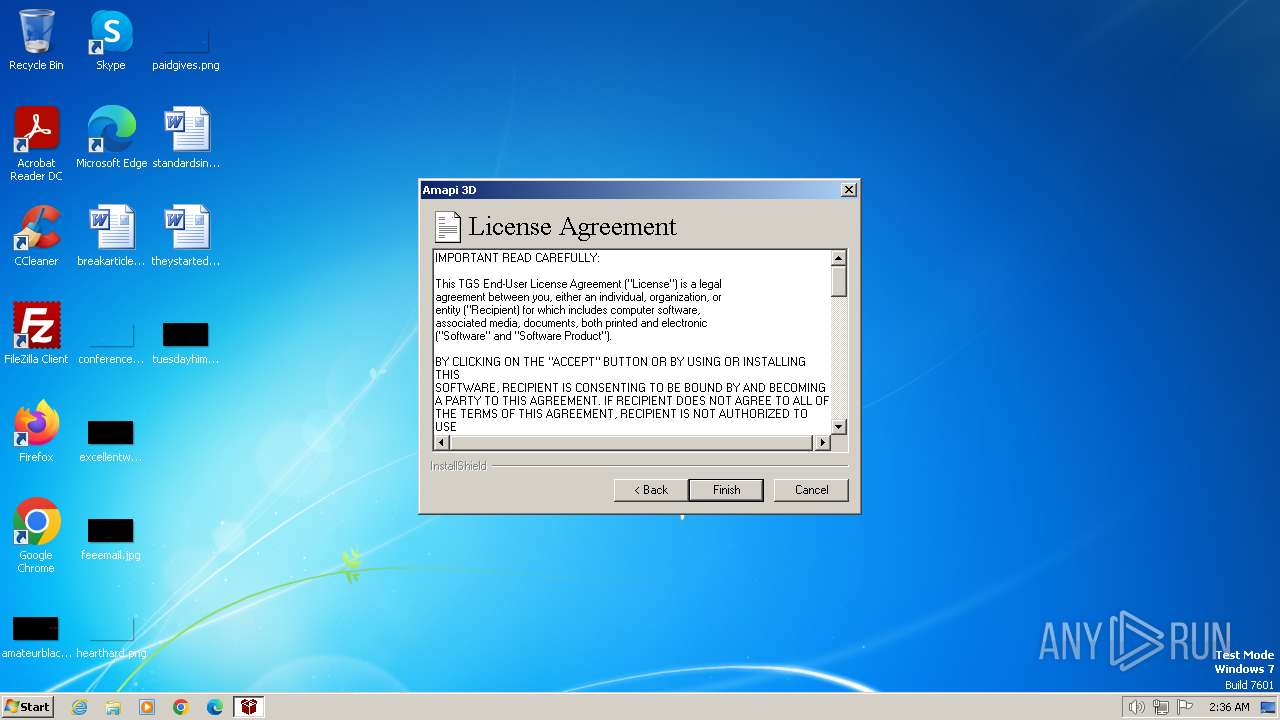
Task: Open the Firefox desktop shortcut
Action: pyautogui.click(x=36, y=431)
